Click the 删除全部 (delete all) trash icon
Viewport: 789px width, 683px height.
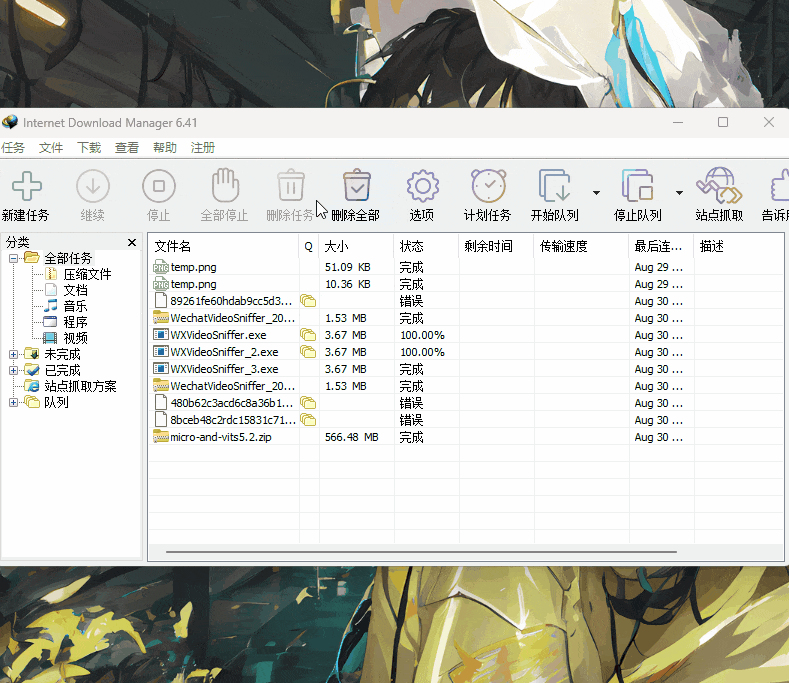[356, 187]
